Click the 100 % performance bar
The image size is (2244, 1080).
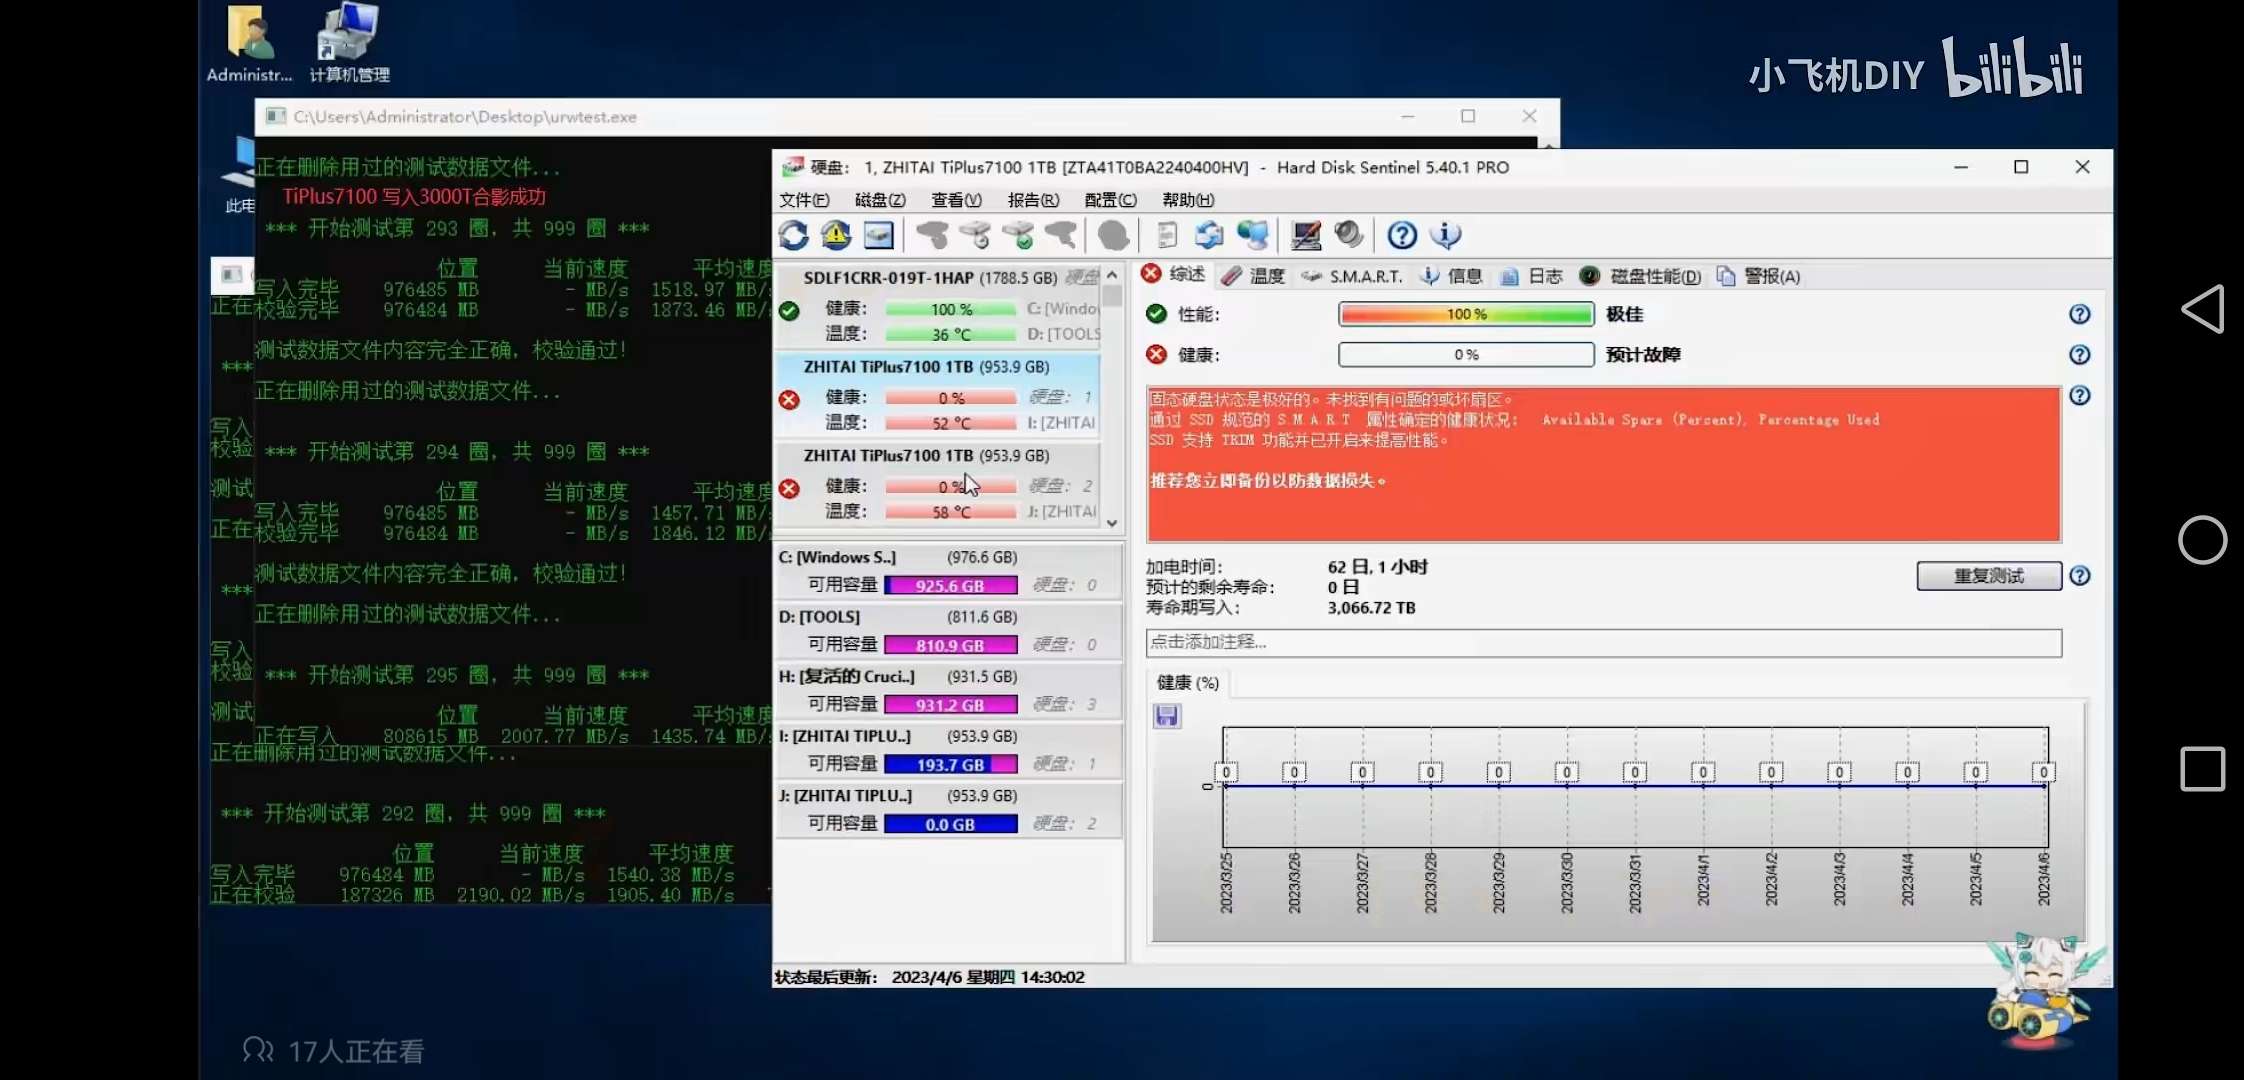(1466, 314)
